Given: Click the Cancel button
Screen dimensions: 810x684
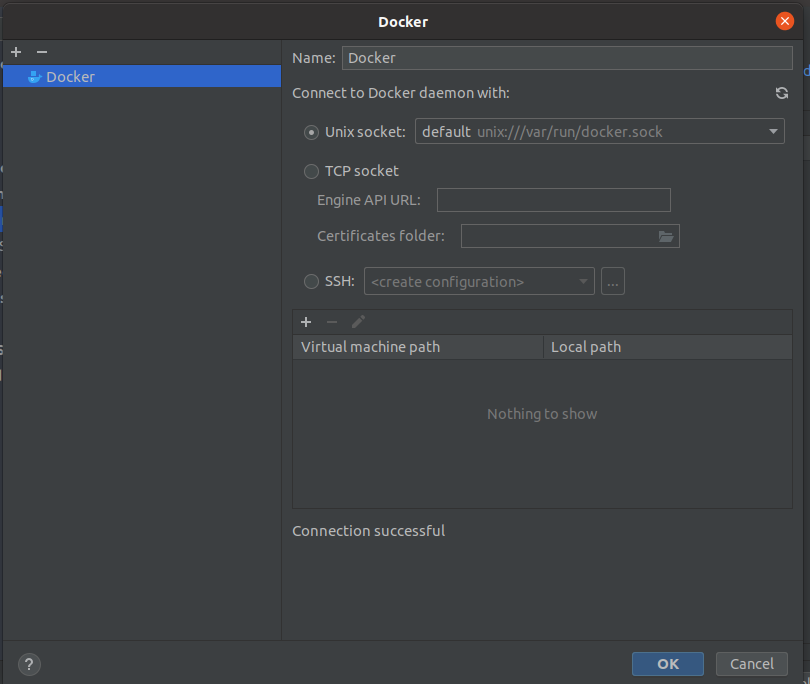Looking at the screenshot, I should pyautogui.click(x=751, y=664).
